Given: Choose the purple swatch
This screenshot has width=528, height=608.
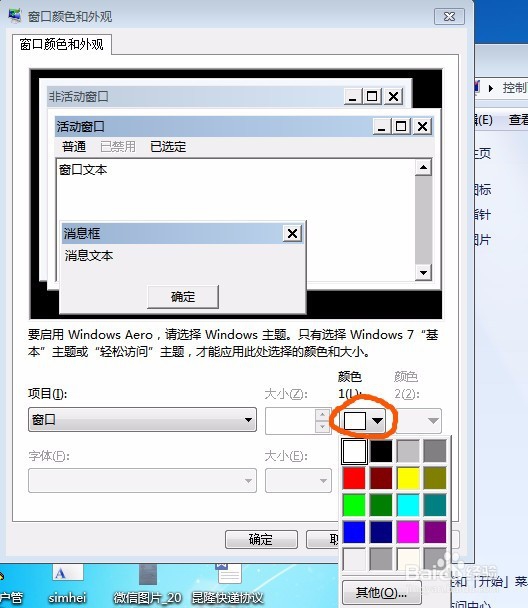Looking at the screenshot, I should [x=435, y=532].
